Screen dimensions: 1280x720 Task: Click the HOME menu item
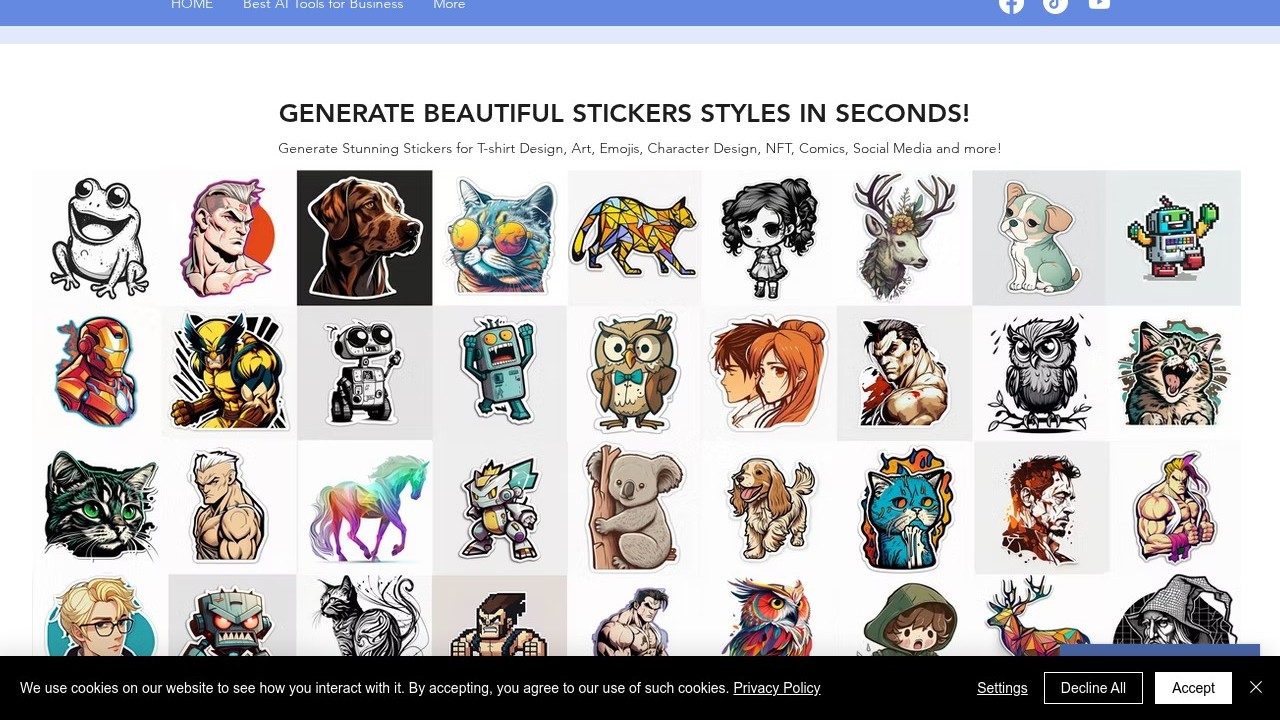[x=192, y=5]
